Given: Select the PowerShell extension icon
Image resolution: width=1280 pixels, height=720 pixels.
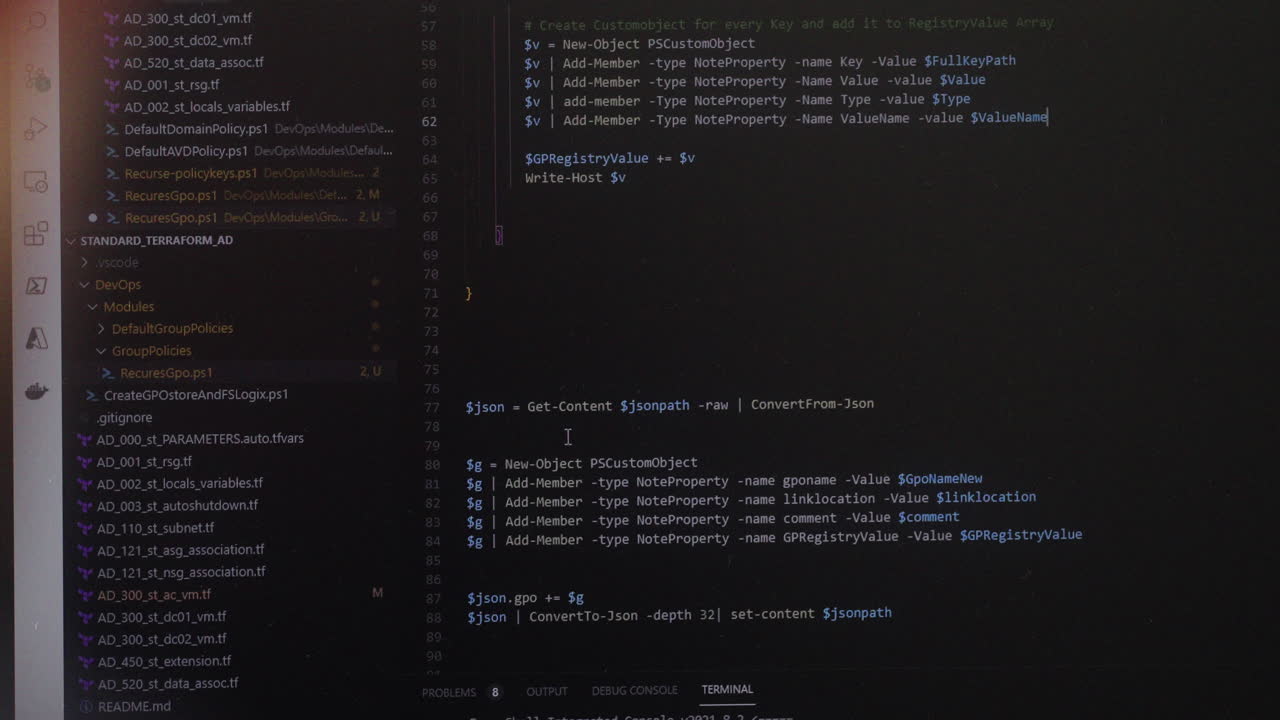Looking at the screenshot, I should 35,285.
